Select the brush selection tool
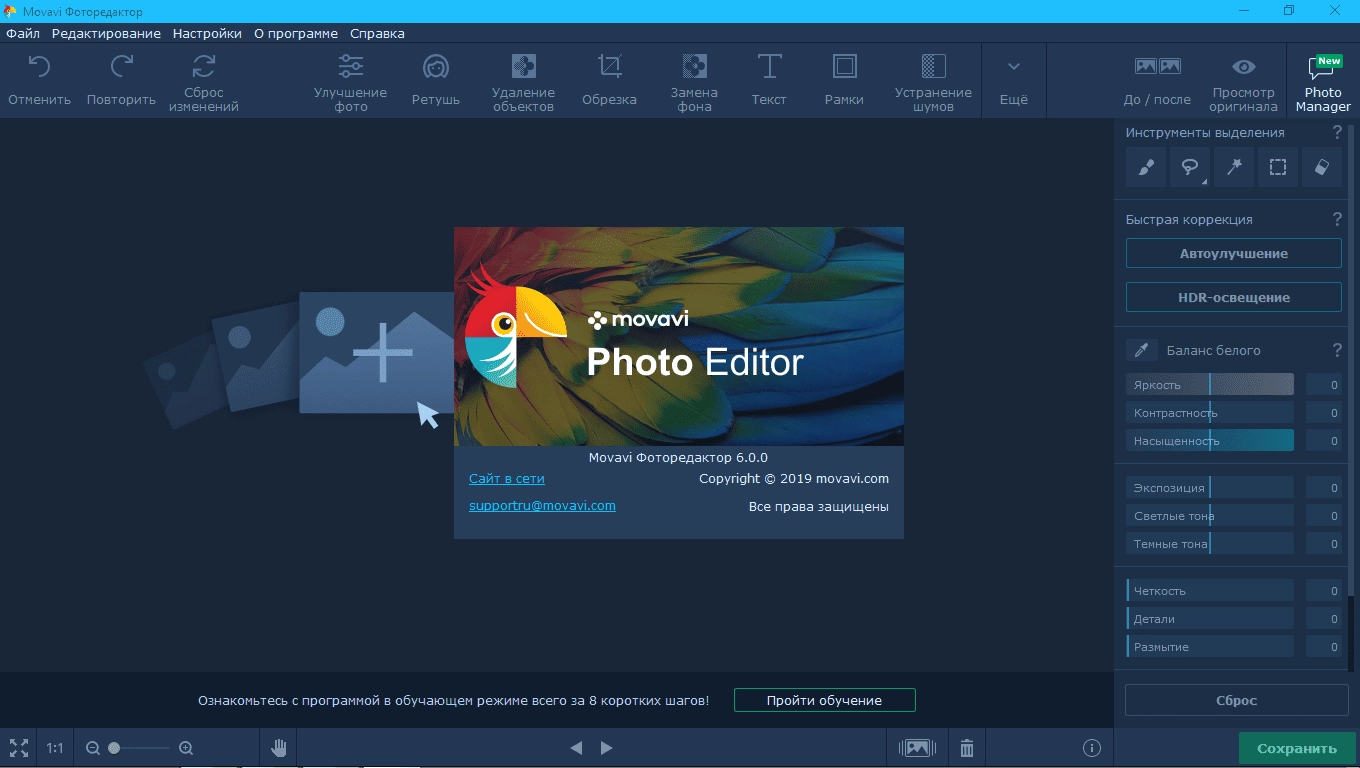This screenshot has width=1360, height=768. click(1146, 167)
